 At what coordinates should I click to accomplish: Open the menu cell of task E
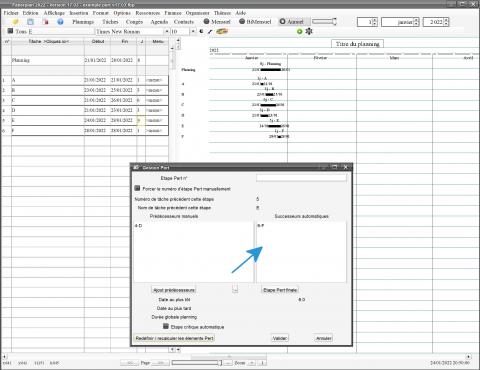(x=157, y=120)
